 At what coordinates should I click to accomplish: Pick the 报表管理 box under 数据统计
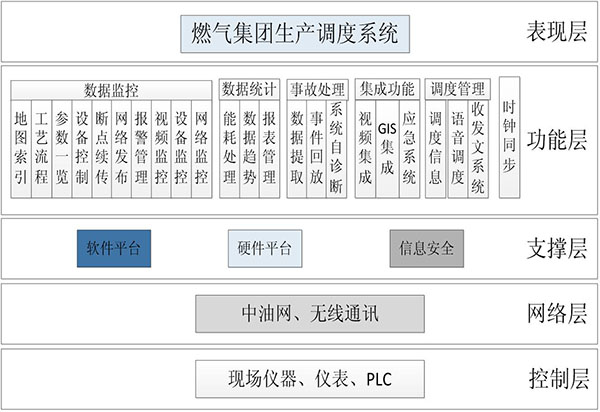(269, 149)
